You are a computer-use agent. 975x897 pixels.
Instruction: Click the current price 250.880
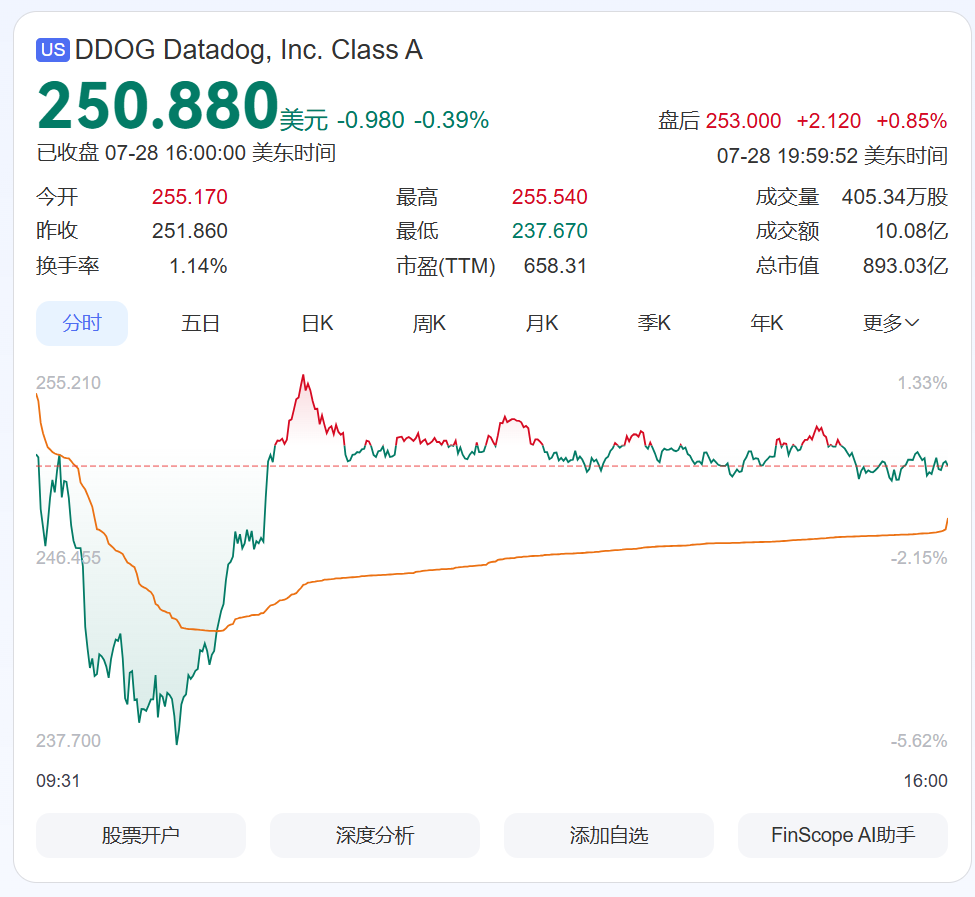tap(158, 105)
